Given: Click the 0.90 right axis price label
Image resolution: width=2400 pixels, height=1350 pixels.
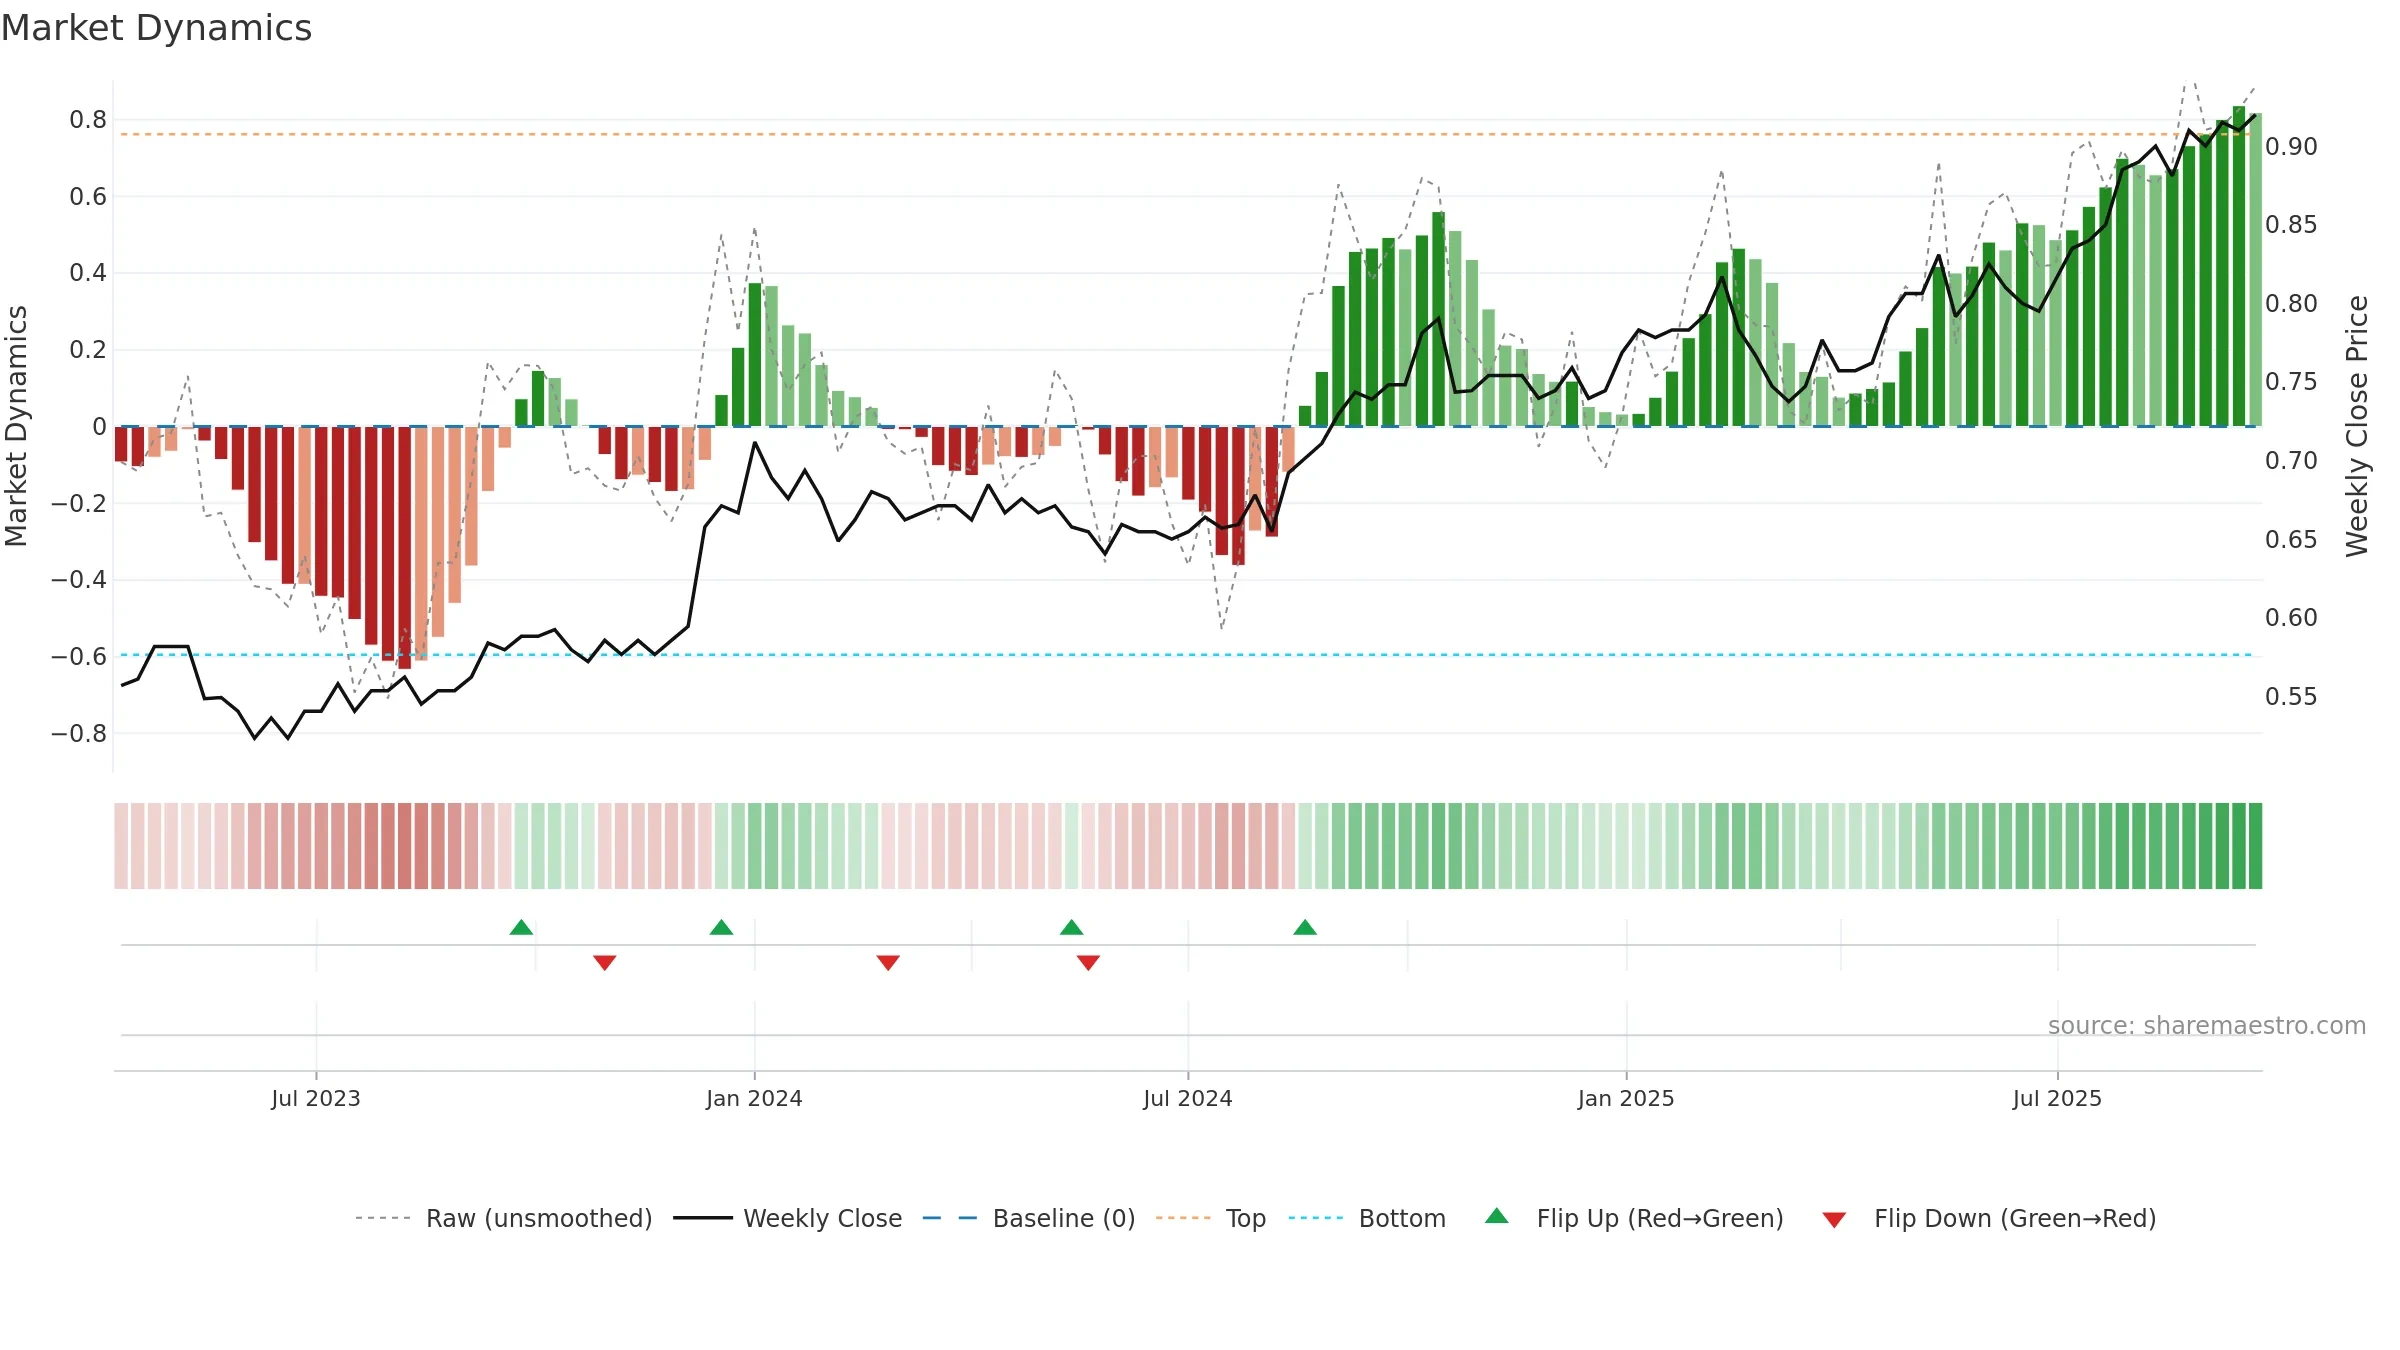Looking at the screenshot, I should pyautogui.click(x=2291, y=147).
